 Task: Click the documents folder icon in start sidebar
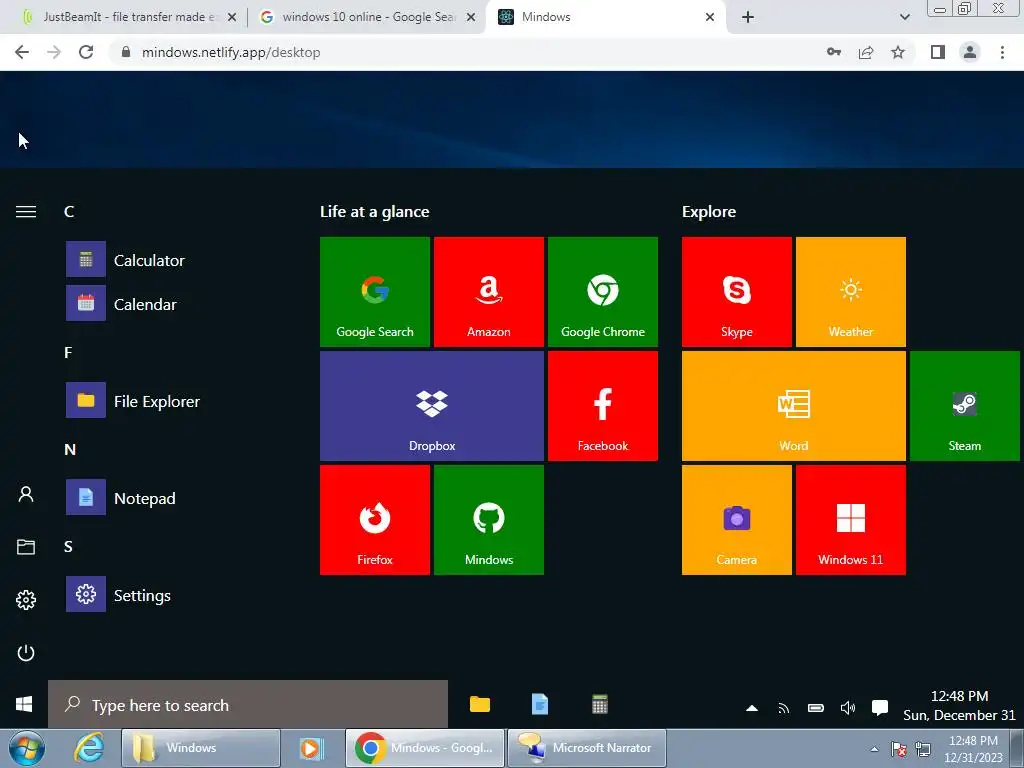pos(26,547)
